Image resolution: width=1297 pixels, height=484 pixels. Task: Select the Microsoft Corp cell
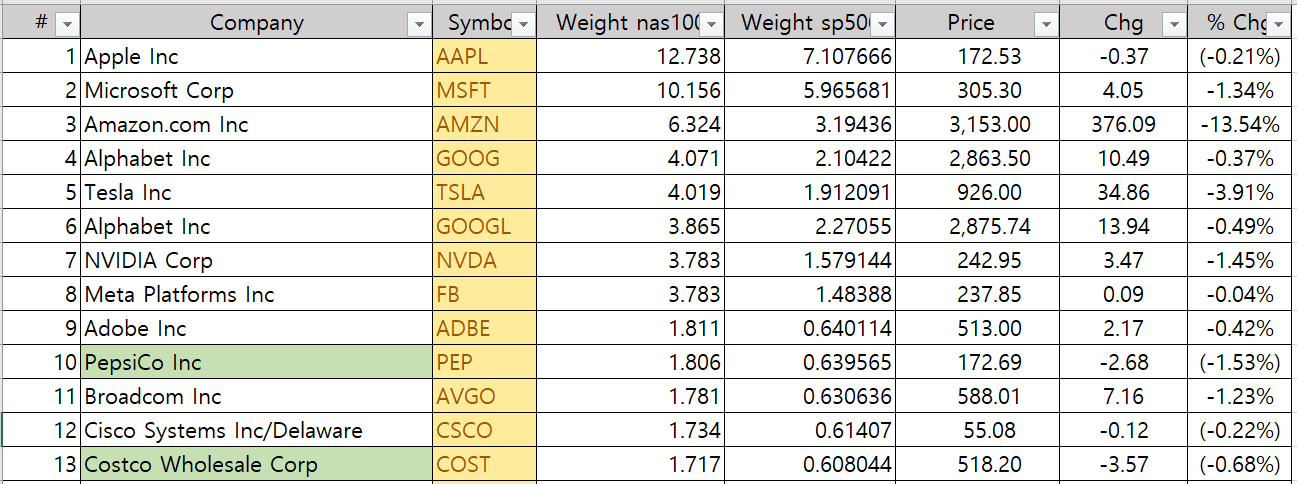coord(257,91)
